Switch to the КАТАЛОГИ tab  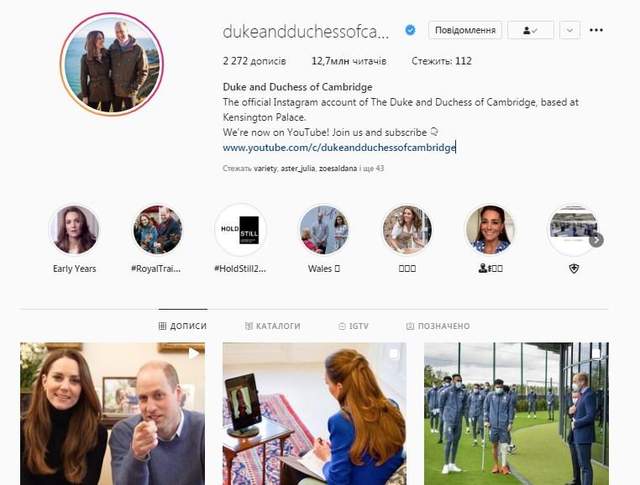tap(273, 326)
